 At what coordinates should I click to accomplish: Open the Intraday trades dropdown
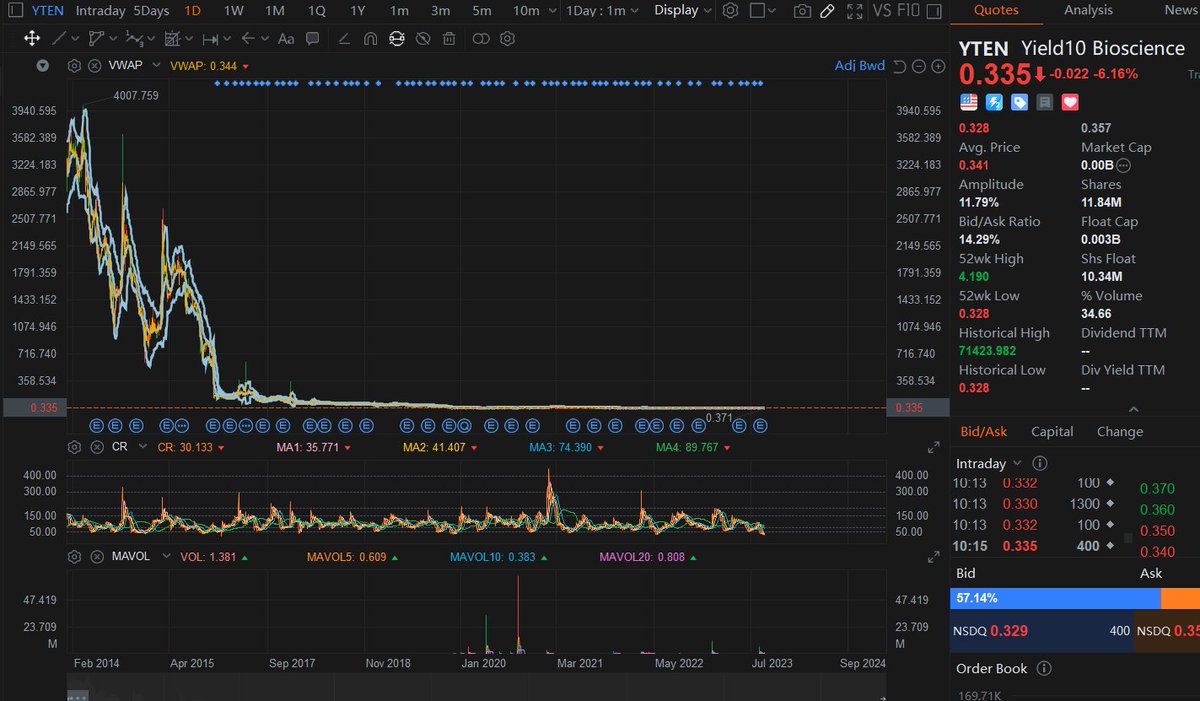(x=990, y=464)
